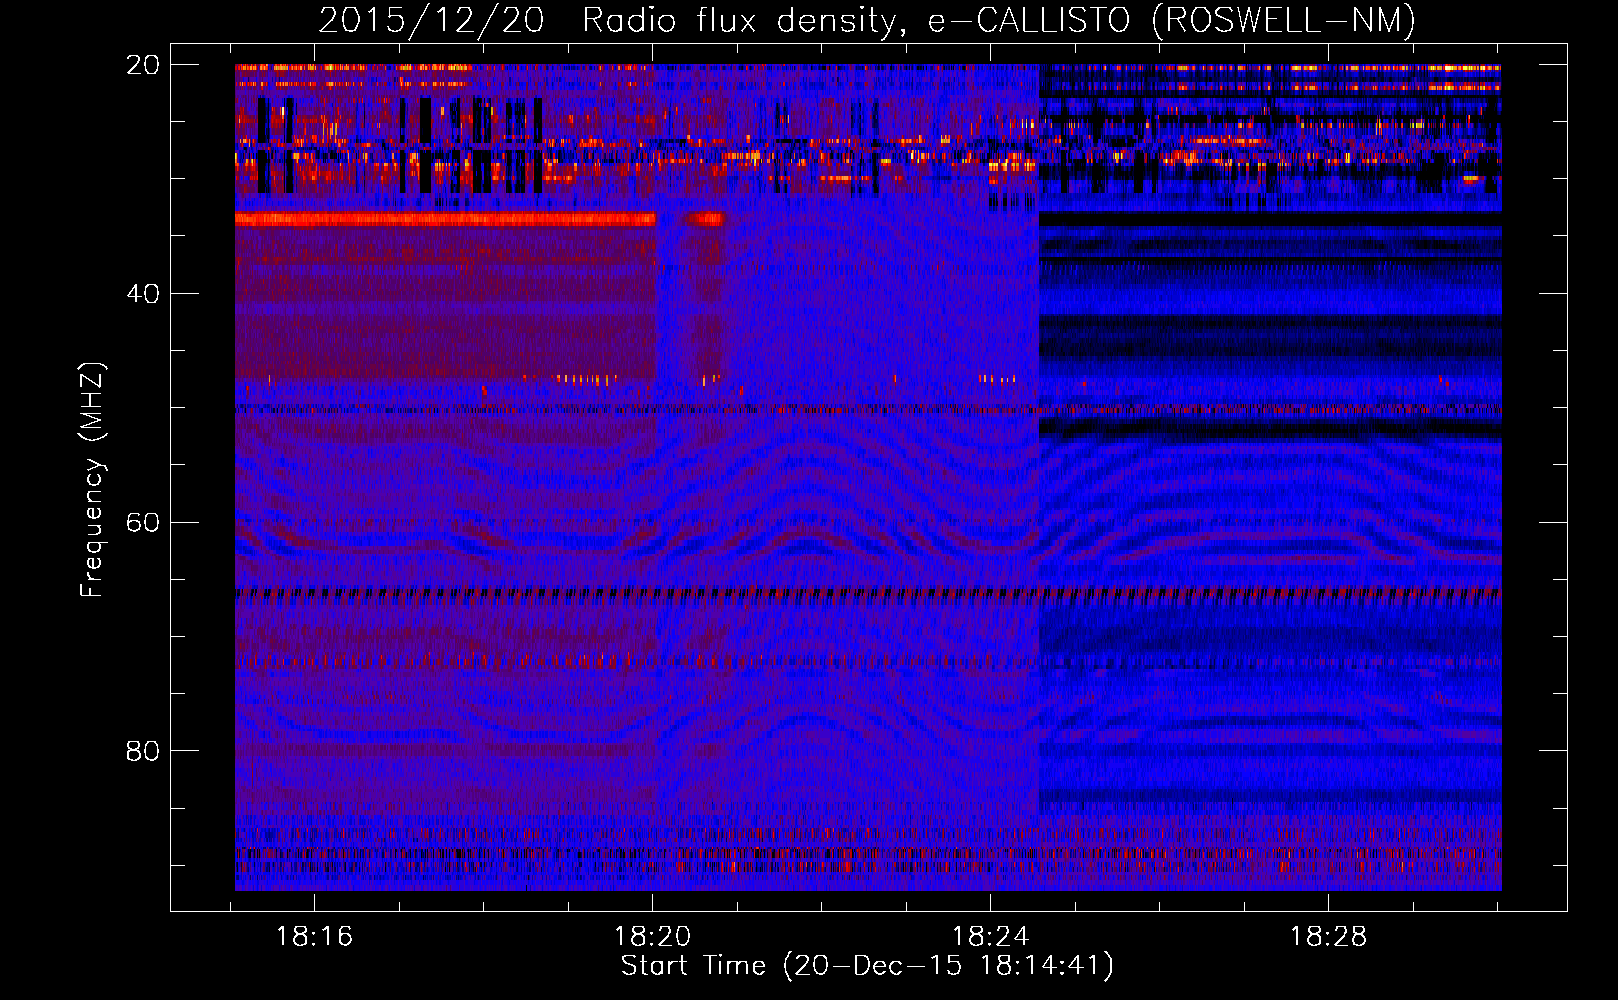Viewport: 1618px width, 1000px height.
Task: Click the 18:24 time tick label
Action: (x=990, y=937)
